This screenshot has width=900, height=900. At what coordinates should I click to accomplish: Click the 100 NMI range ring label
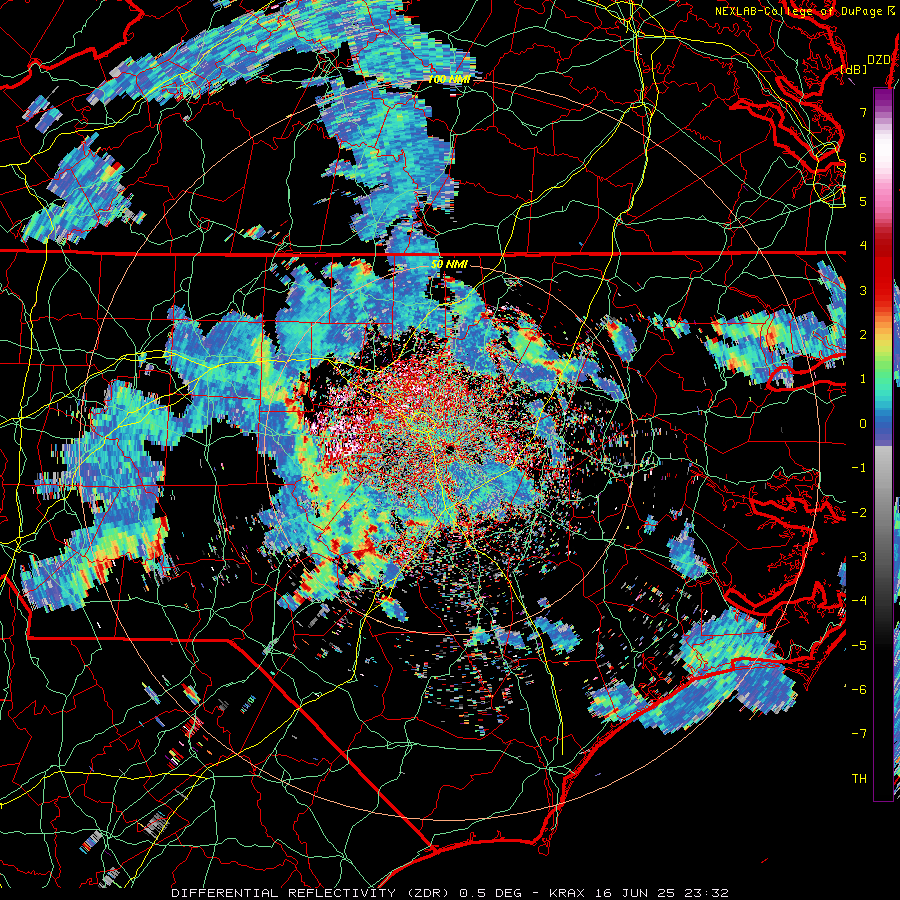tap(449, 79)
